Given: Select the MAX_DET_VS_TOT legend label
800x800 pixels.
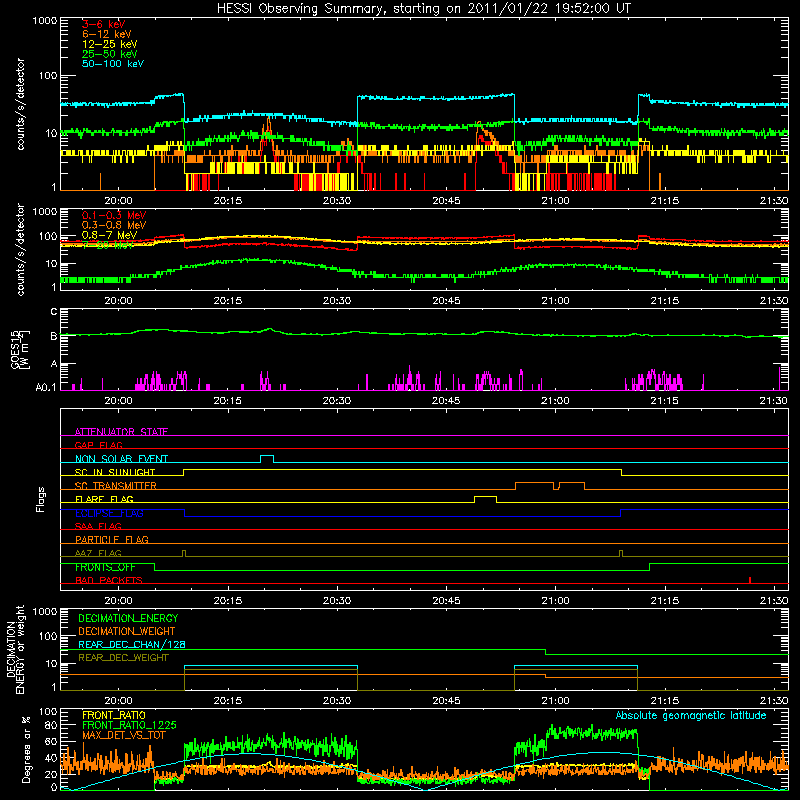Looking at the screenshot, I should (x=123, y=735).
